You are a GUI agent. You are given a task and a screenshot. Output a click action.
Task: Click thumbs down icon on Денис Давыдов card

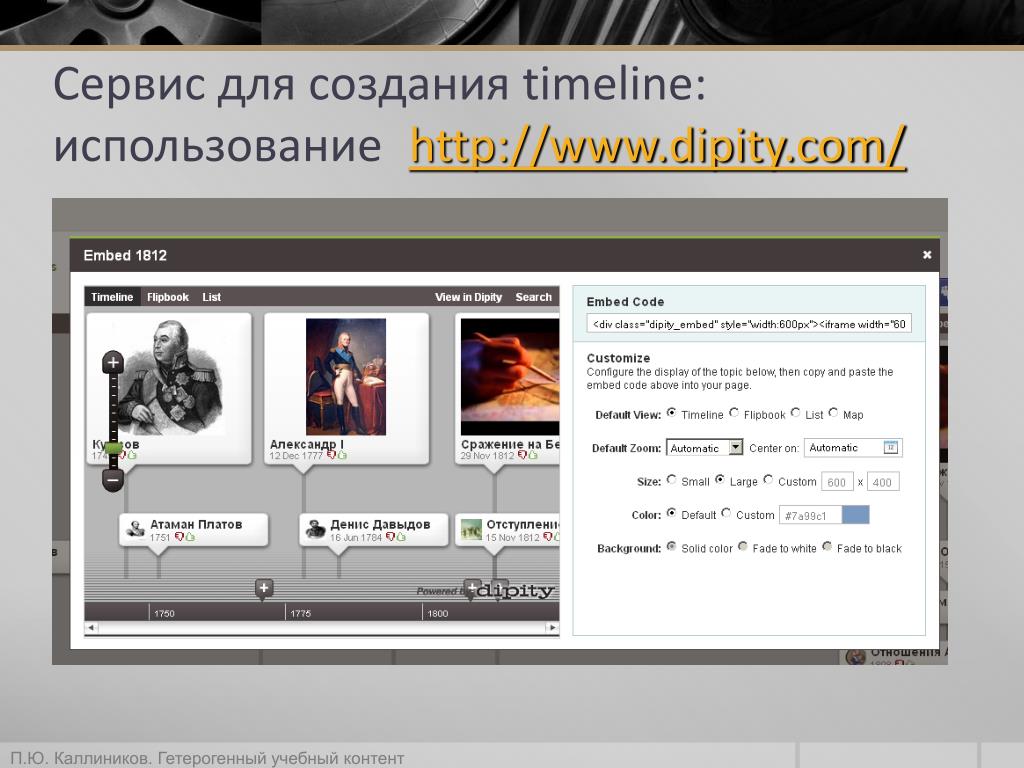pos(390,537)
